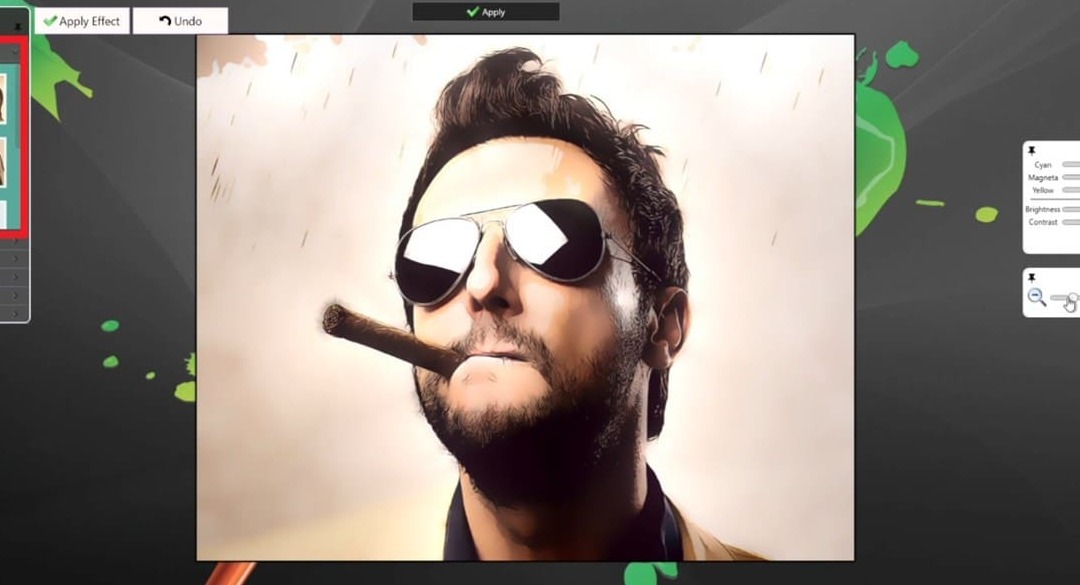This screenshot has width=1080, height=585.
Task: Click the Magenta label
Action: click(x=1043, y=177)
